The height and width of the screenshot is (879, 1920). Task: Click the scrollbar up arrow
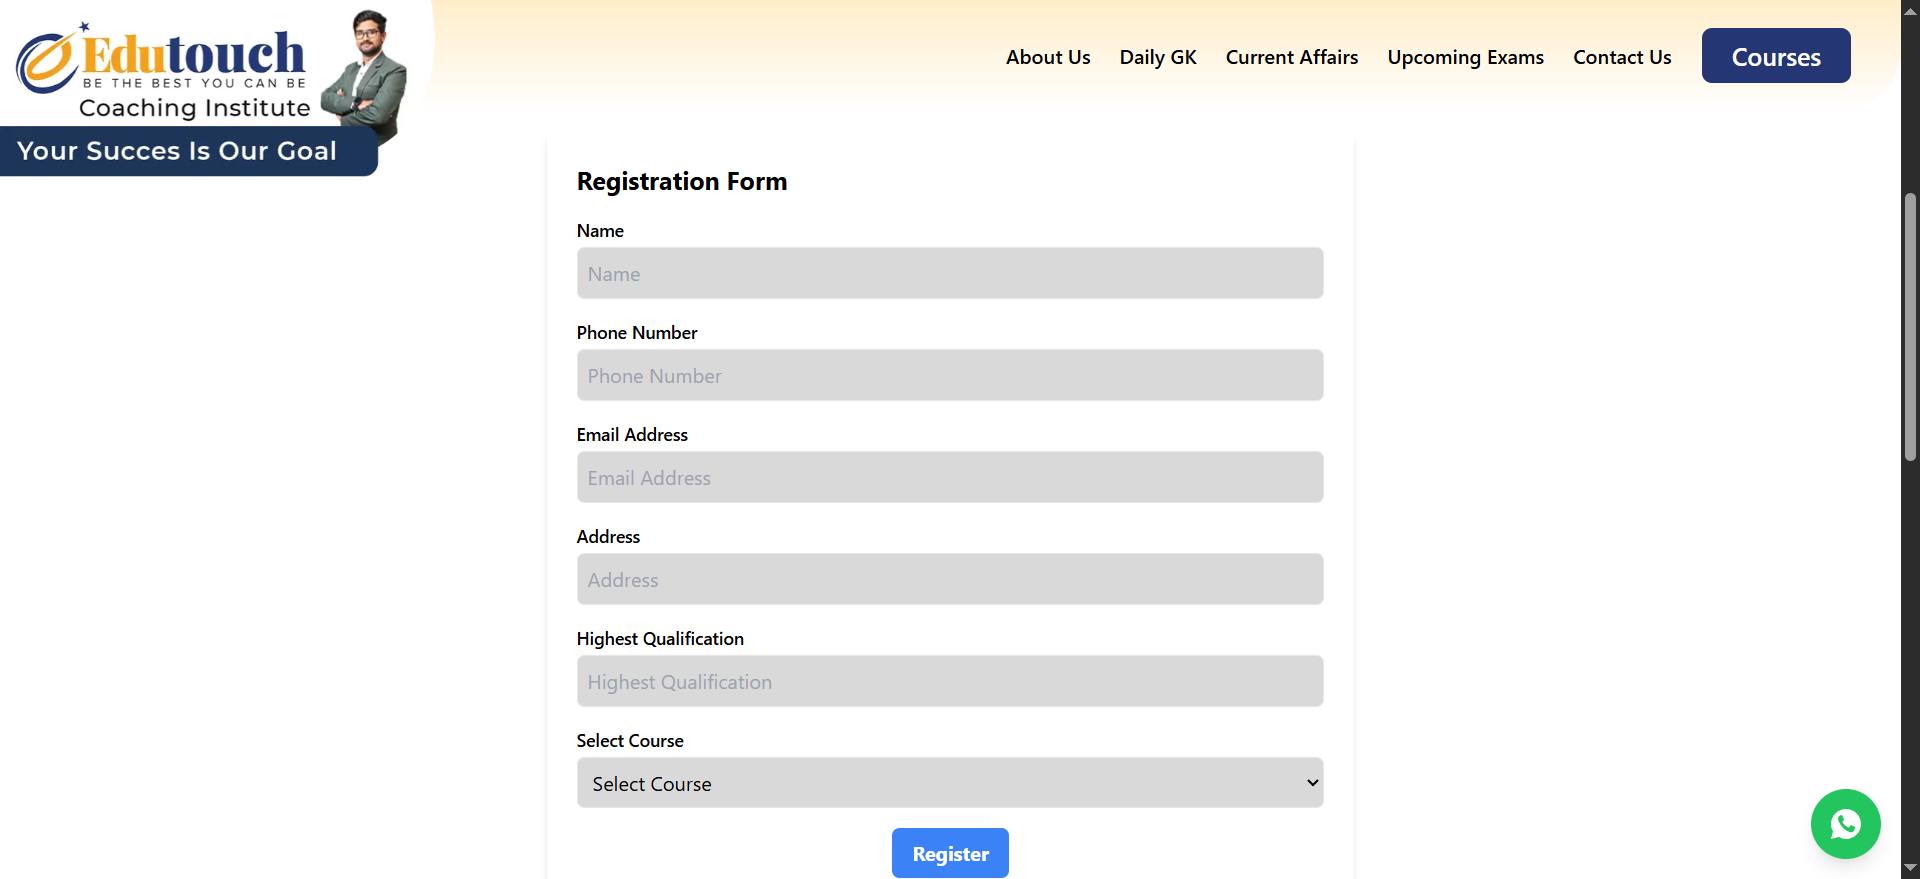(x=1908, y=11)
